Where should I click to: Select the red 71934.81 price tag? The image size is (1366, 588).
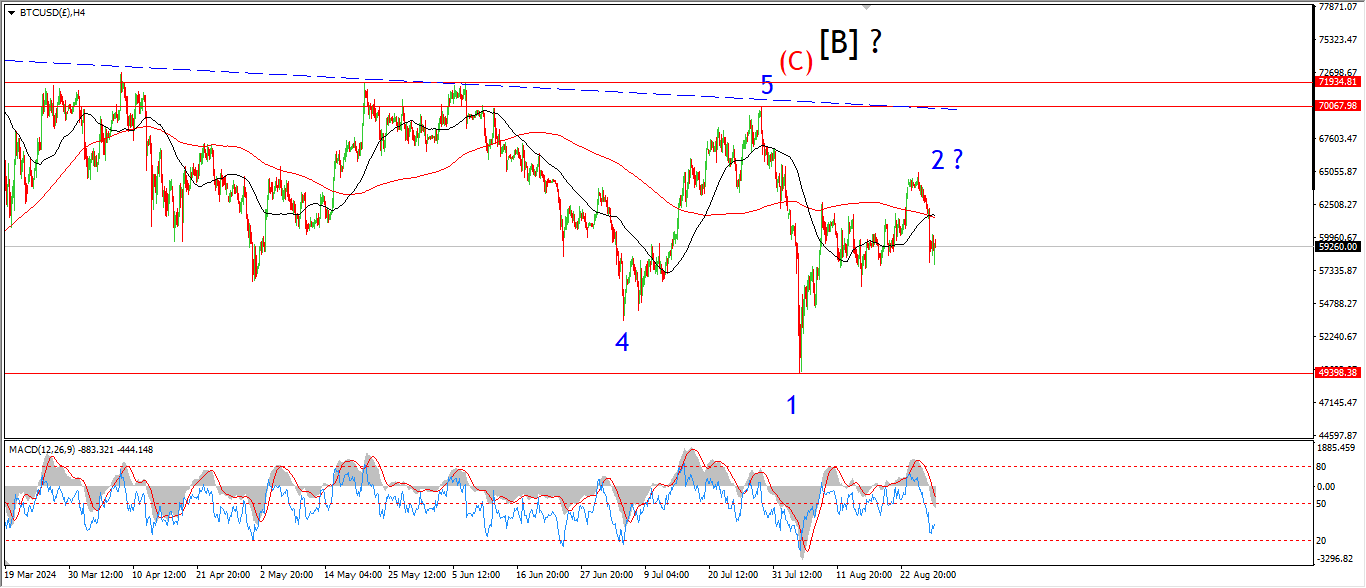(x=1337, y=82)
